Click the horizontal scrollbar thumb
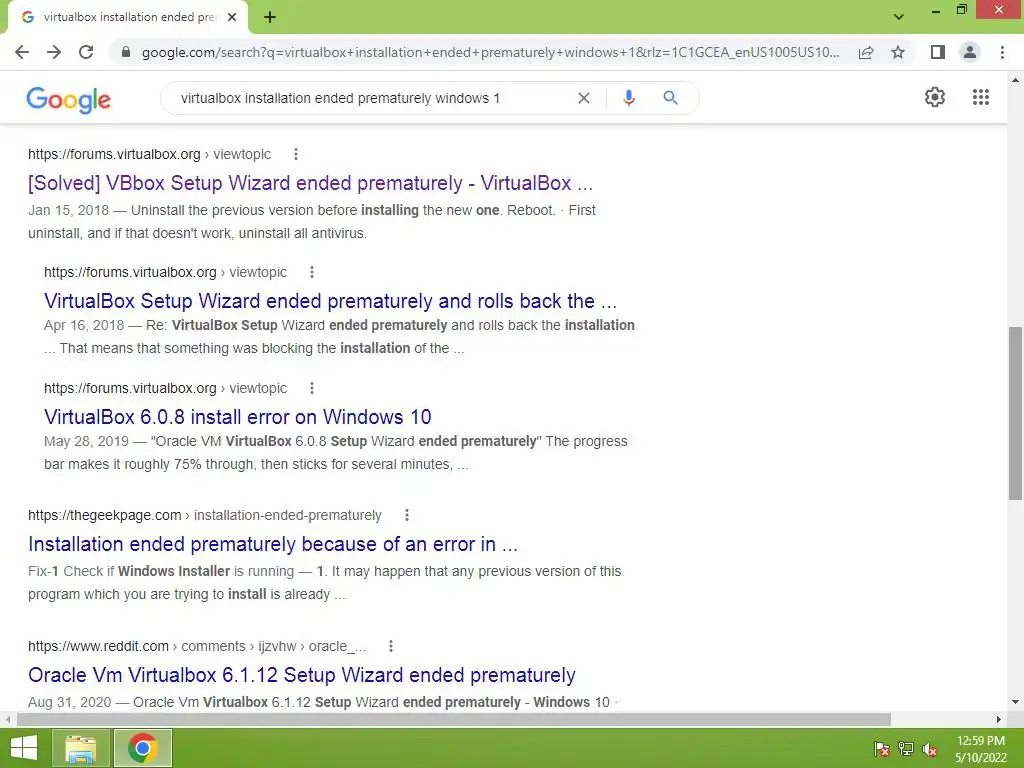The width and height of the screenshot is (1024, 768). coord(453,719)
